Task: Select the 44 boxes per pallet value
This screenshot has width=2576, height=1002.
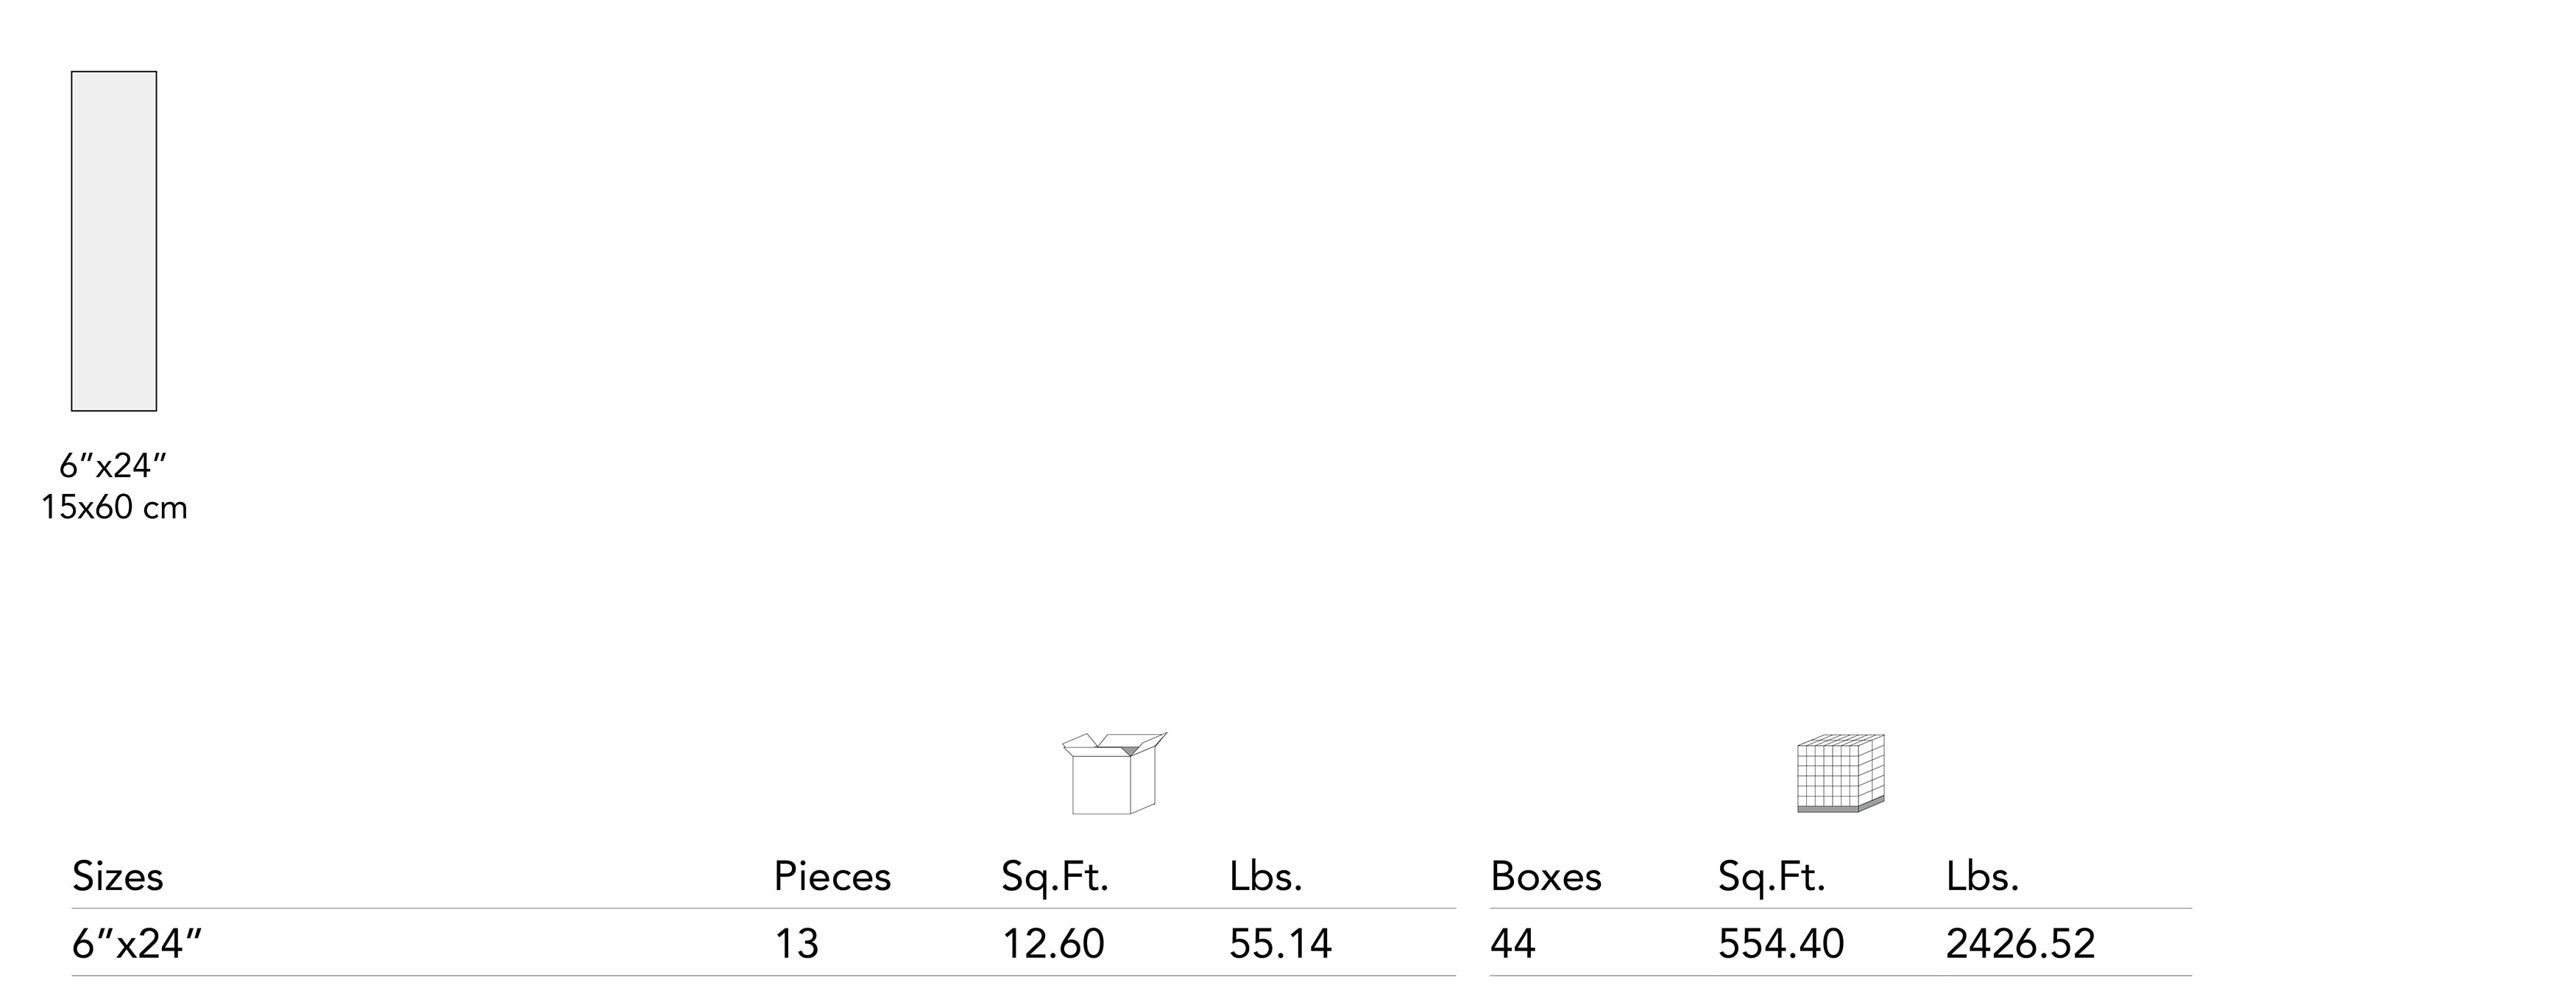Action: click(x=1512, y=944)
